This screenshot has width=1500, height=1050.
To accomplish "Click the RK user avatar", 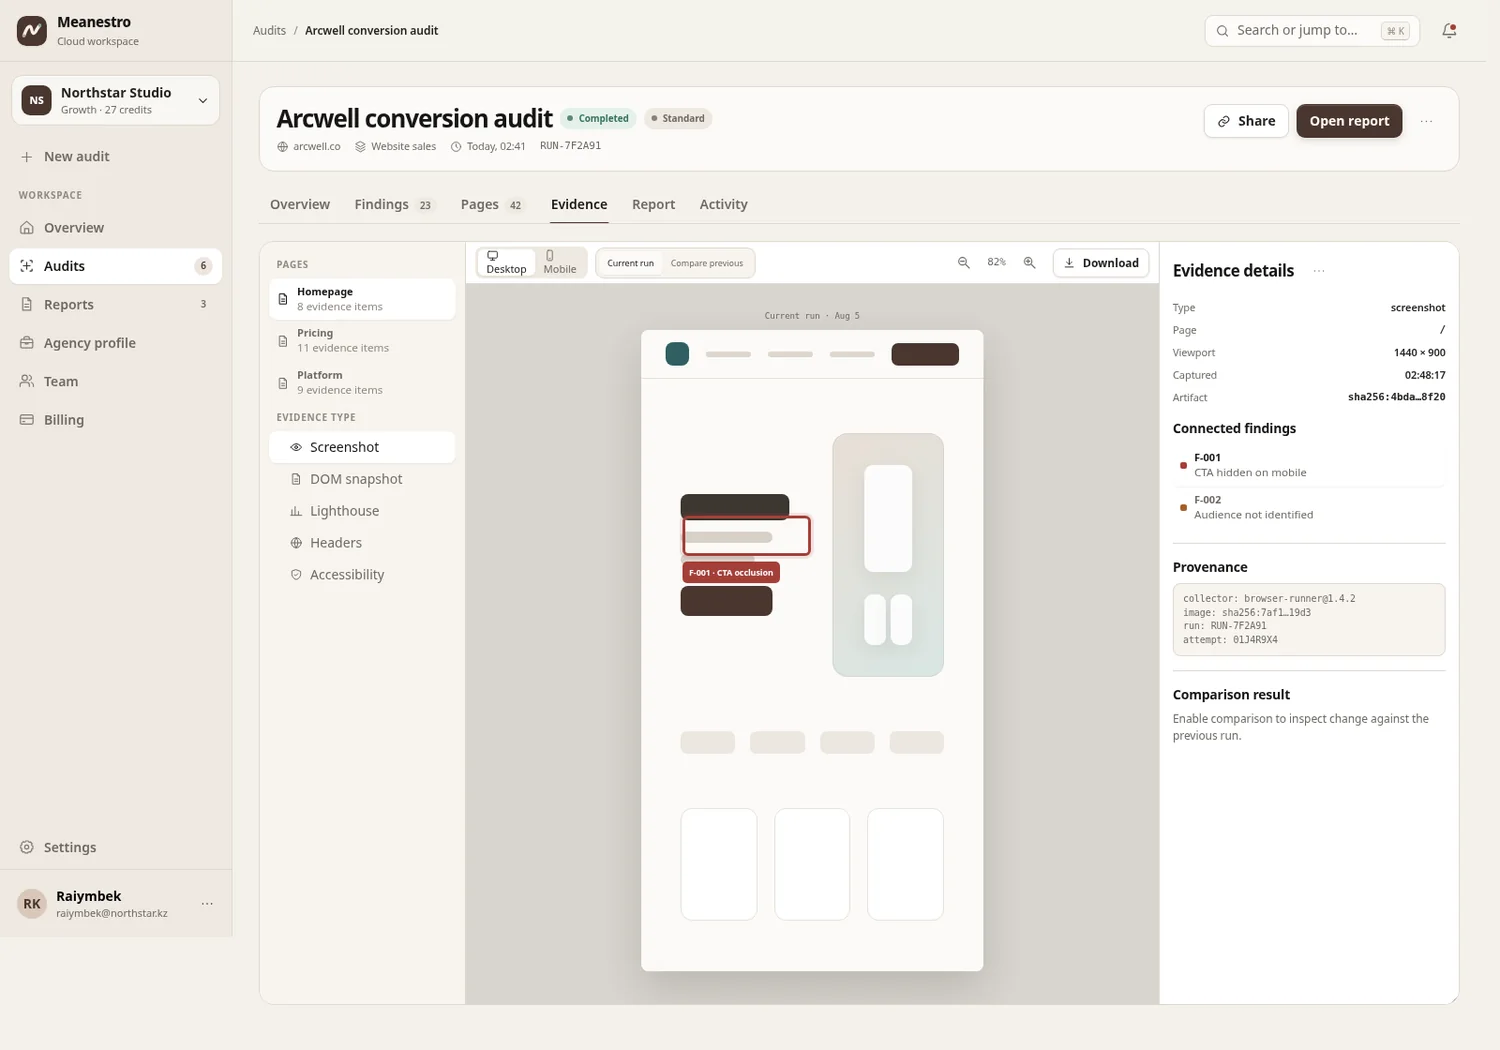I will (32, 904).
